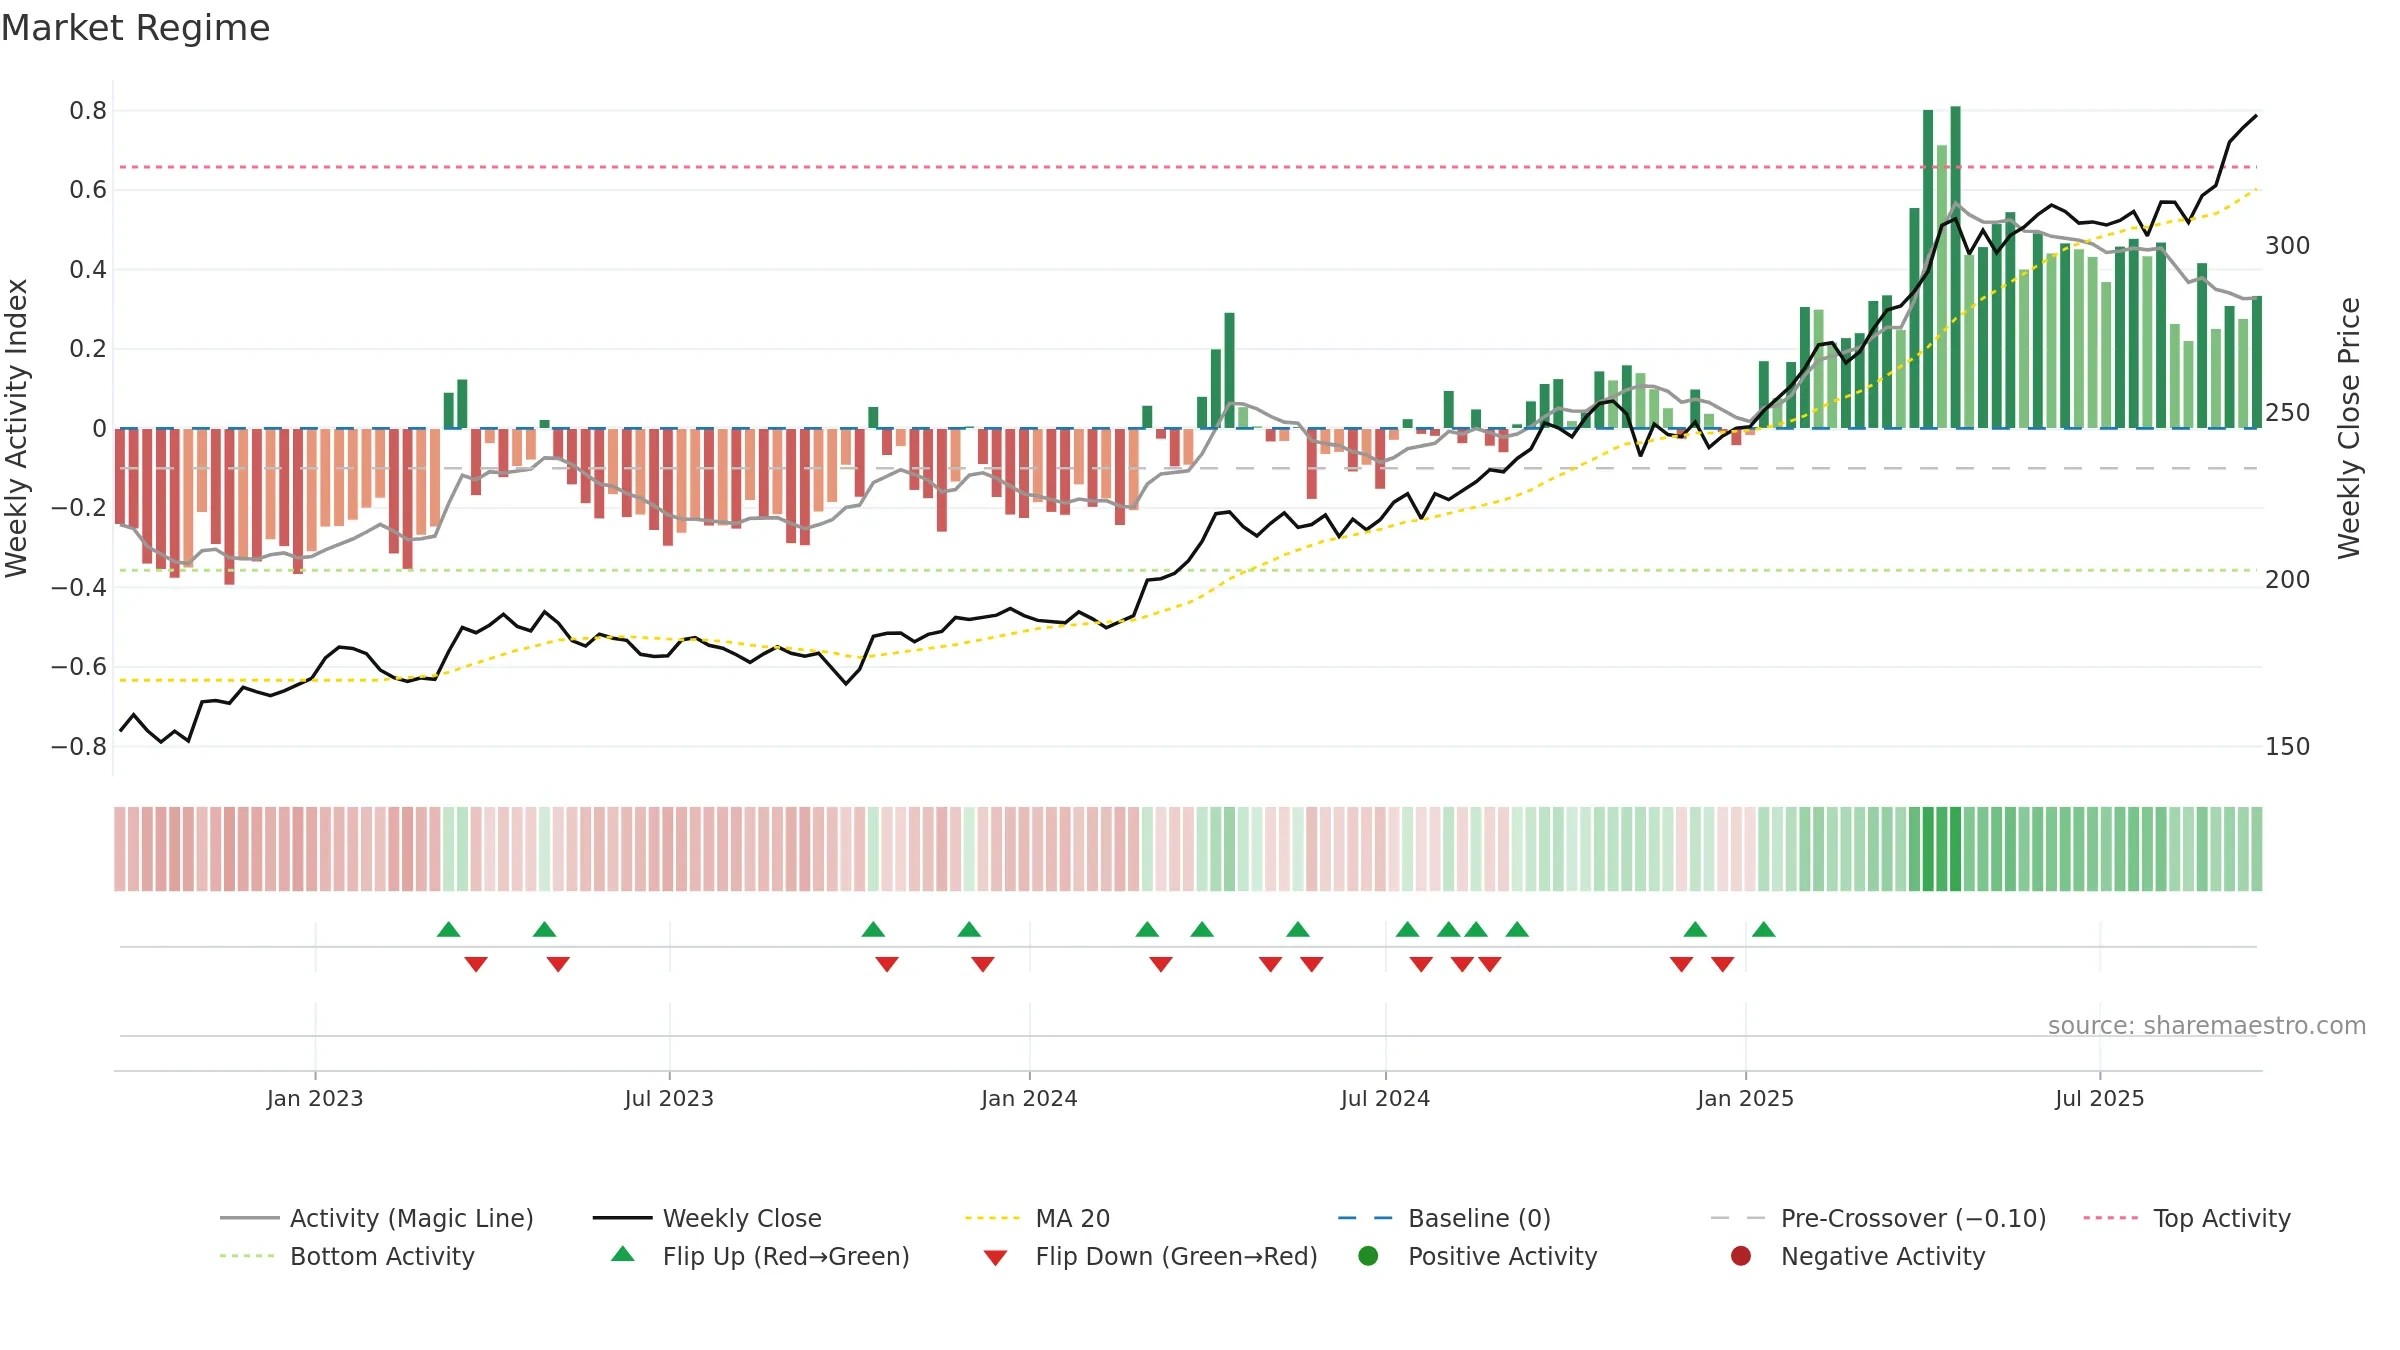
Task: Click the Bottom Activity legend entry
Action: pyautogui.click(x=347, y=1256)
